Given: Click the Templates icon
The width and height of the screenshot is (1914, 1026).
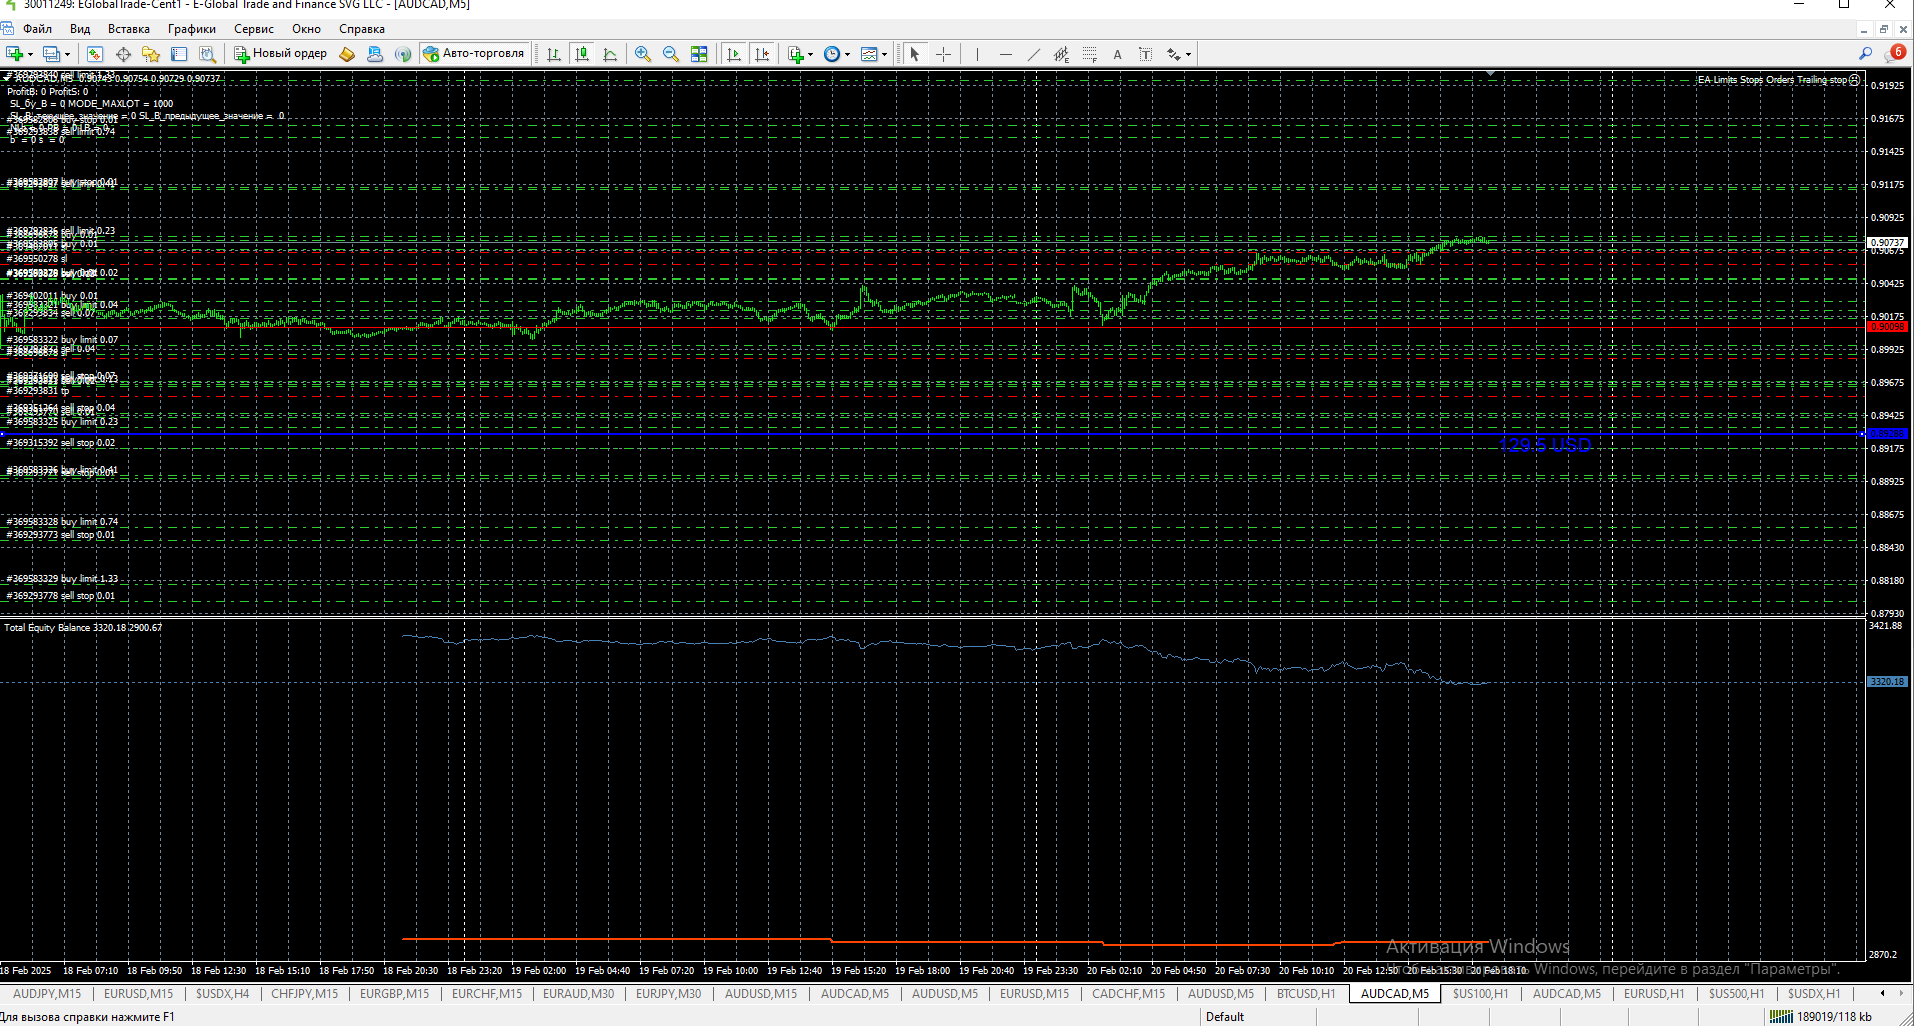Looking at the screenshot, I should tap(869, 54).
